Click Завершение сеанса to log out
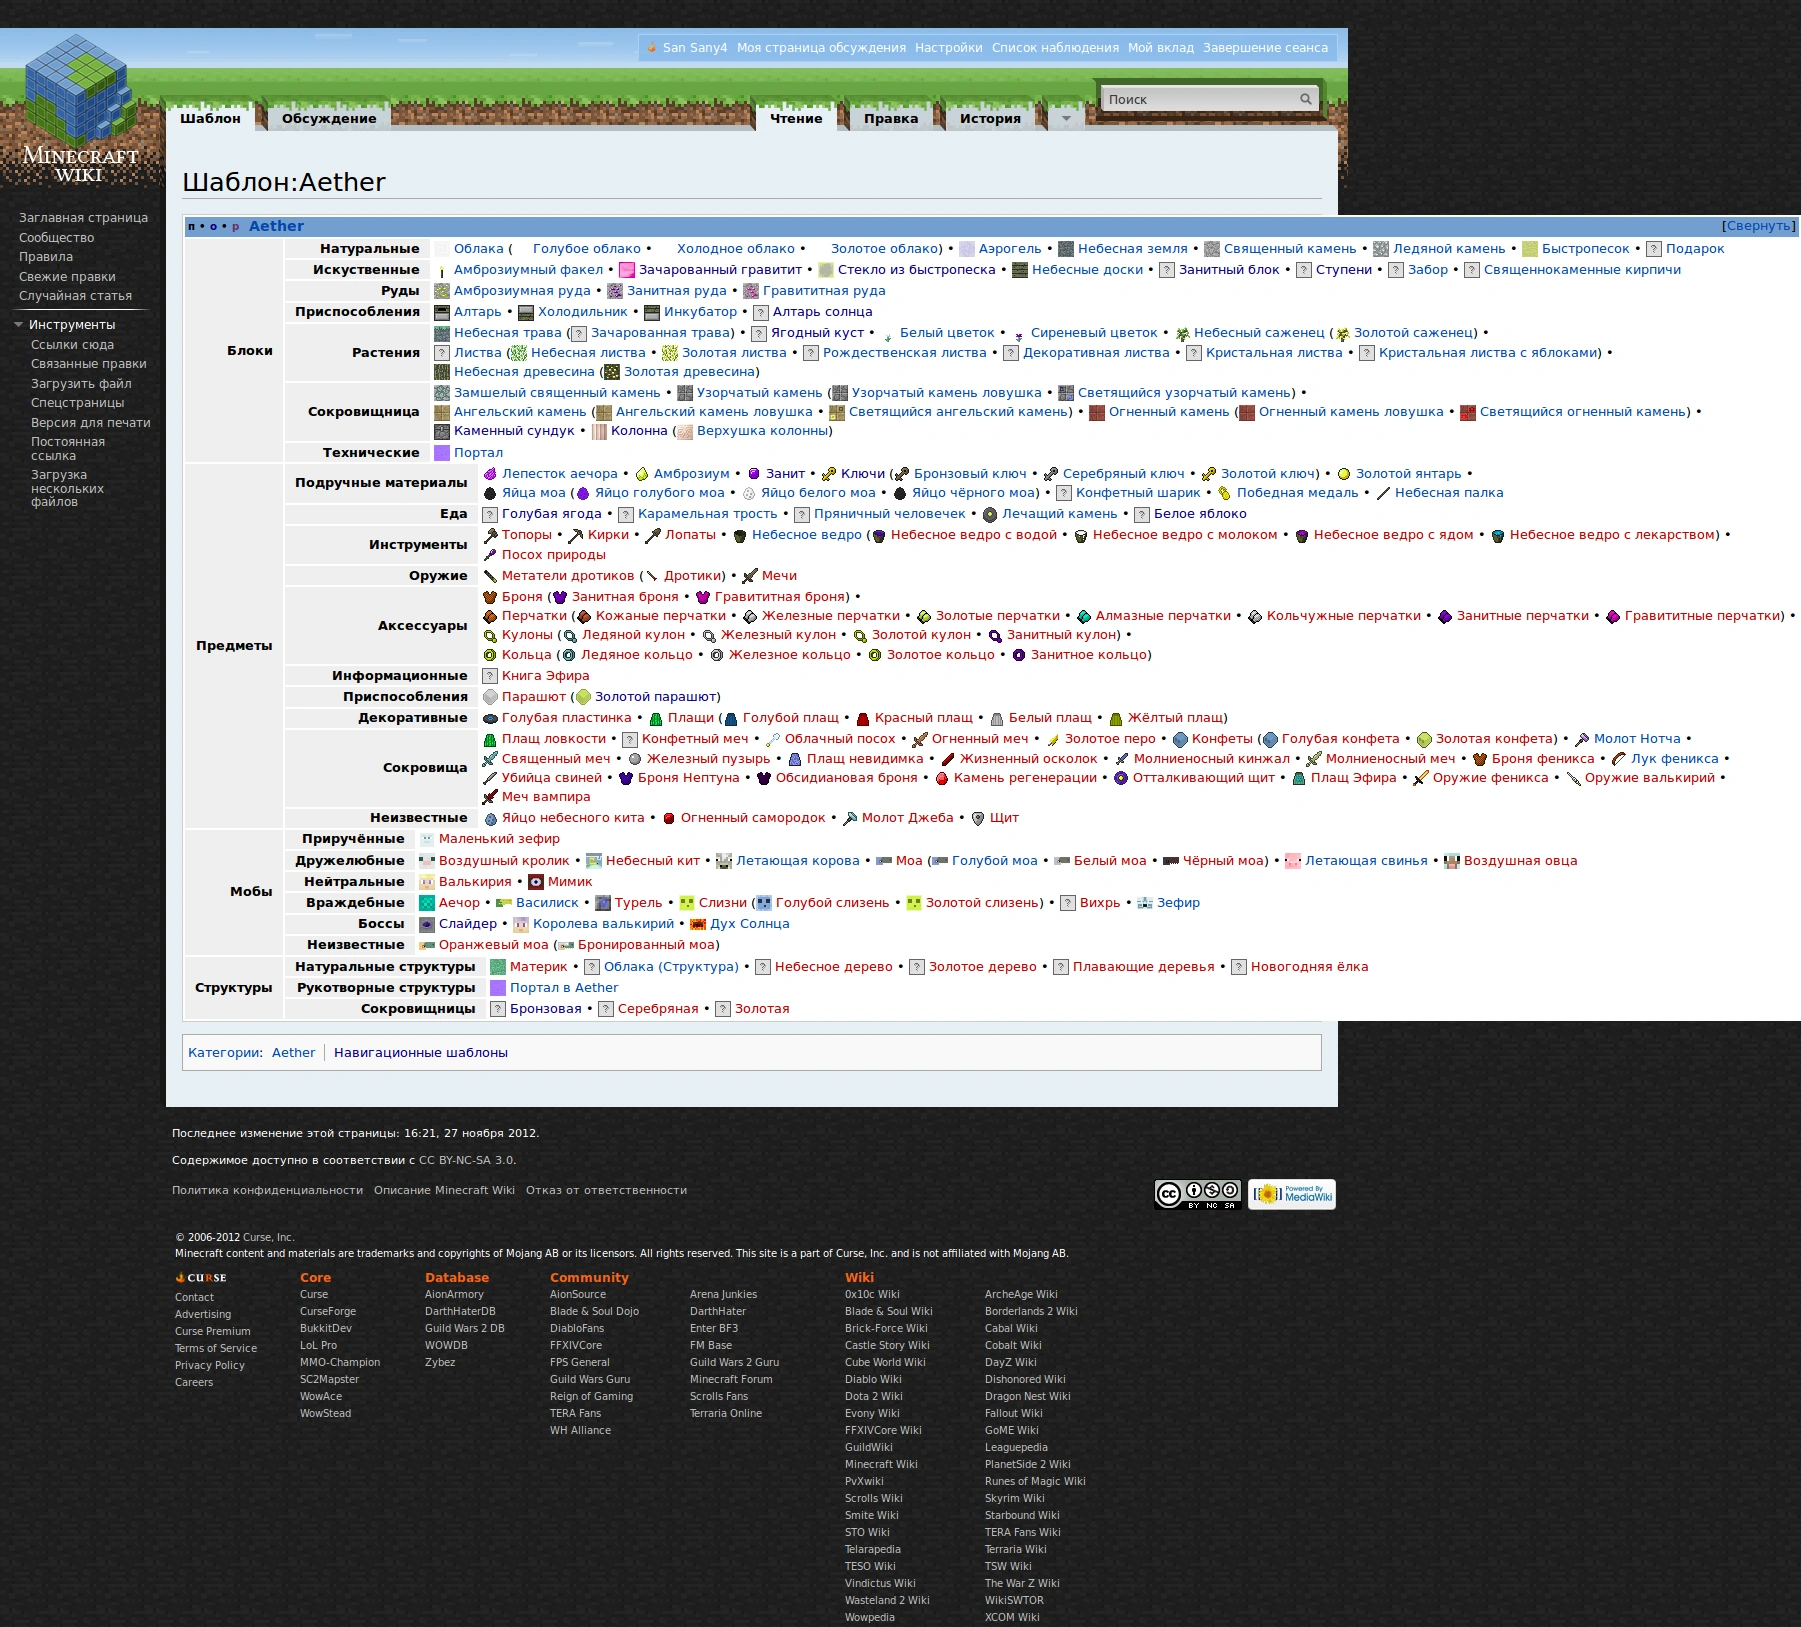The height and width of the screenshot is (1627, 1801). pyautogui.click(x=1265, y=48)
